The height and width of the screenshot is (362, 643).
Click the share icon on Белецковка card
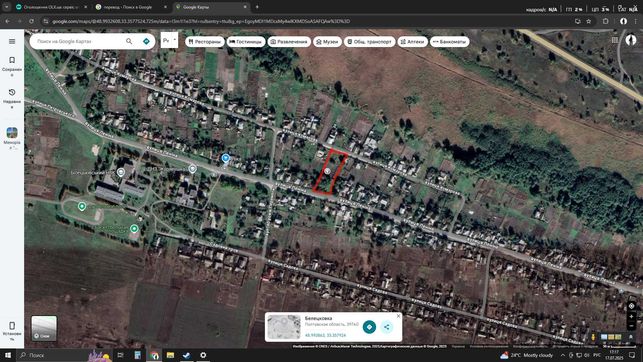[386, 327]
